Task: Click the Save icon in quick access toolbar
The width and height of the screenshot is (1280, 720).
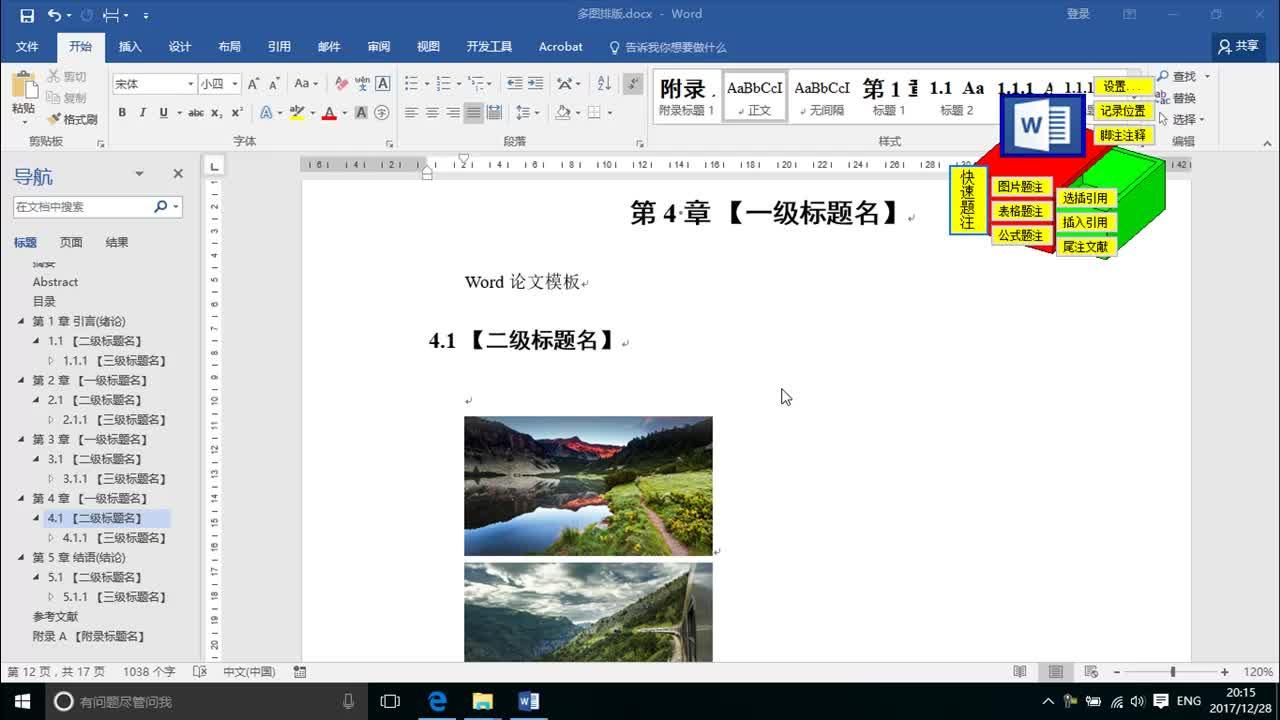Action: tap(27, 15)
